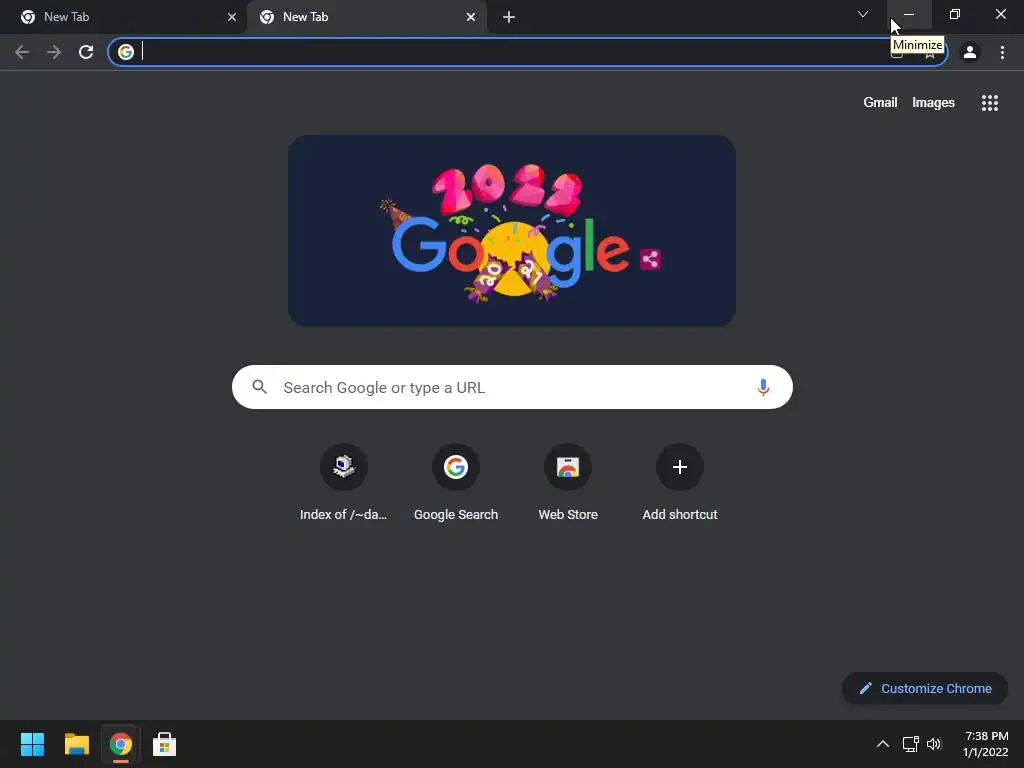Click the Search Google or type a URL box

pos(512,387)
